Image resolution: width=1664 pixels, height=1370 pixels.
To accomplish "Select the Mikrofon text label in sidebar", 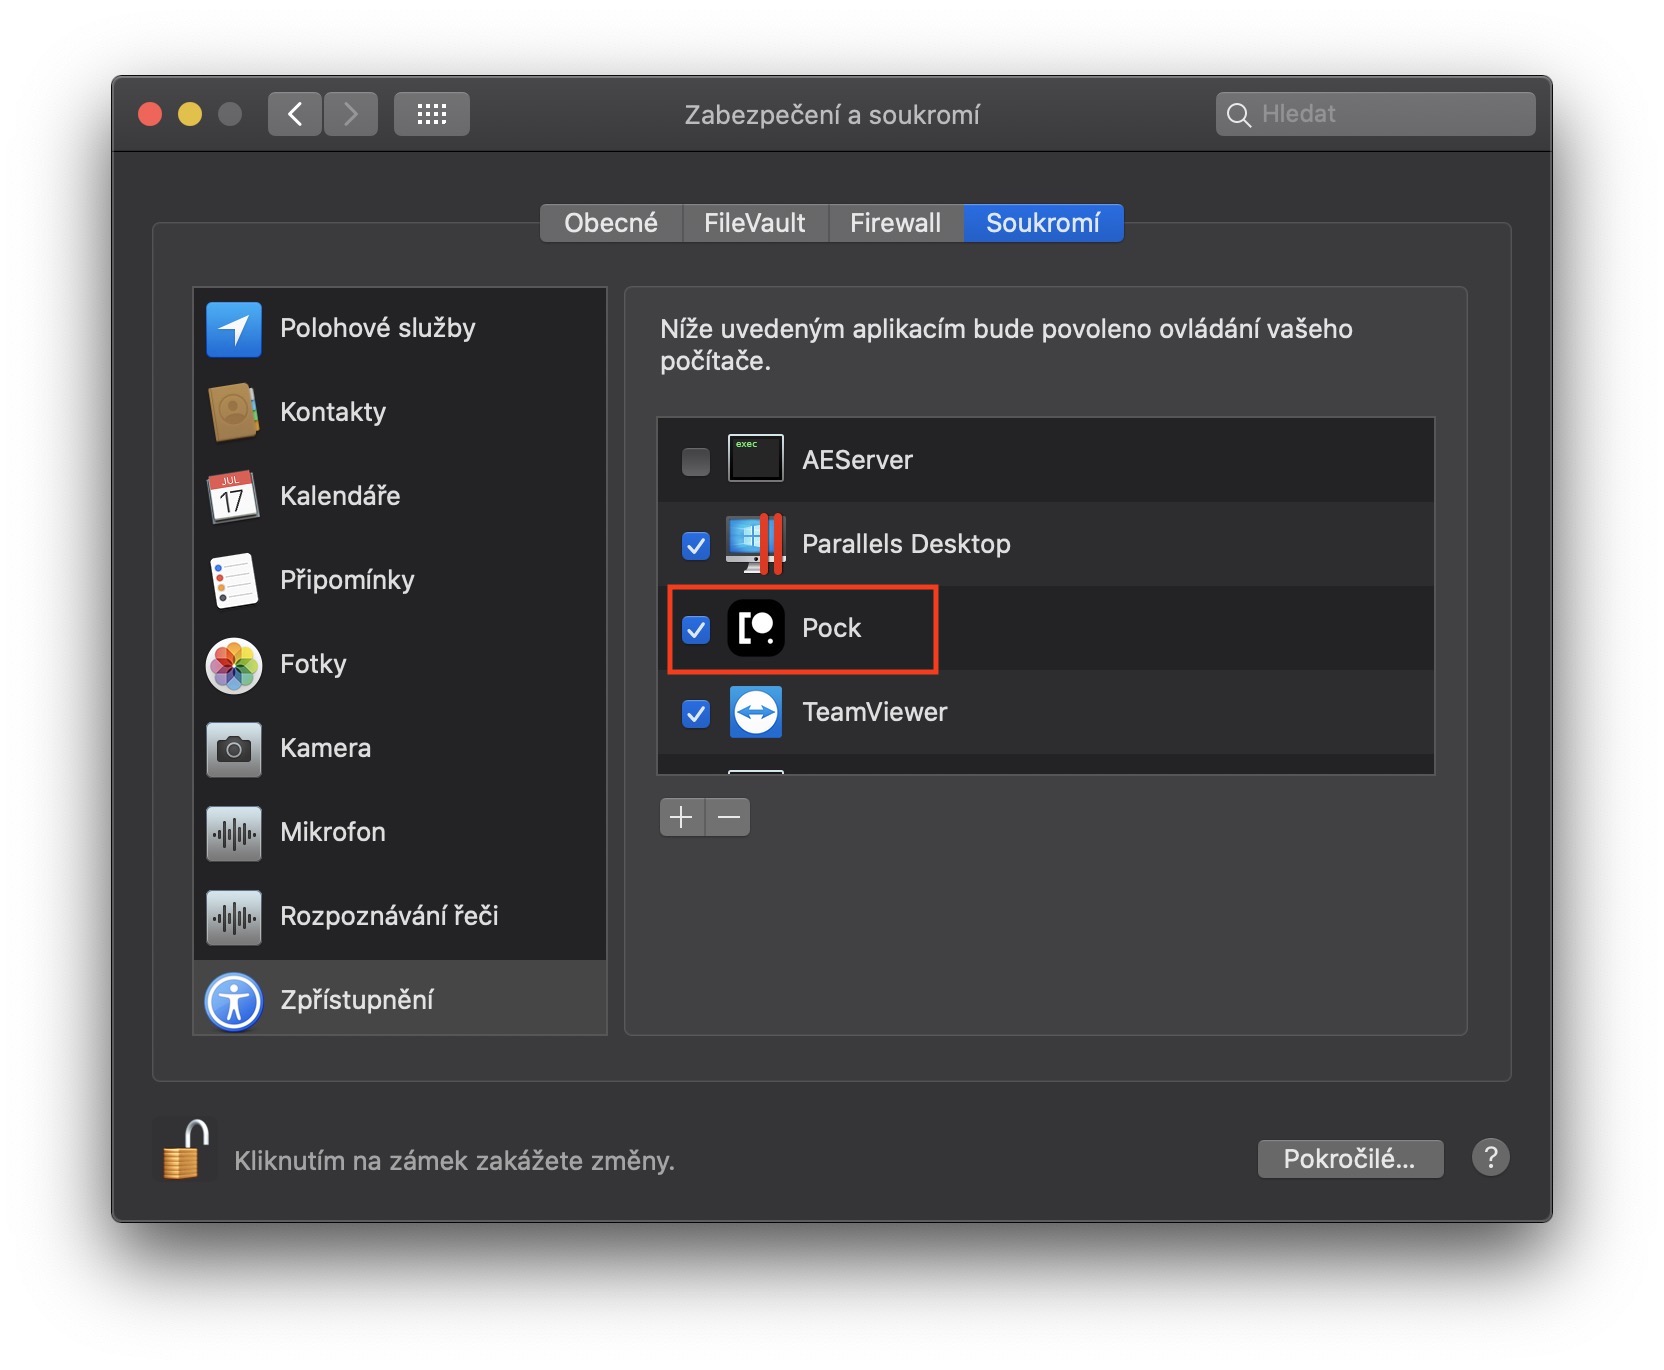I will tap(333, 832).
